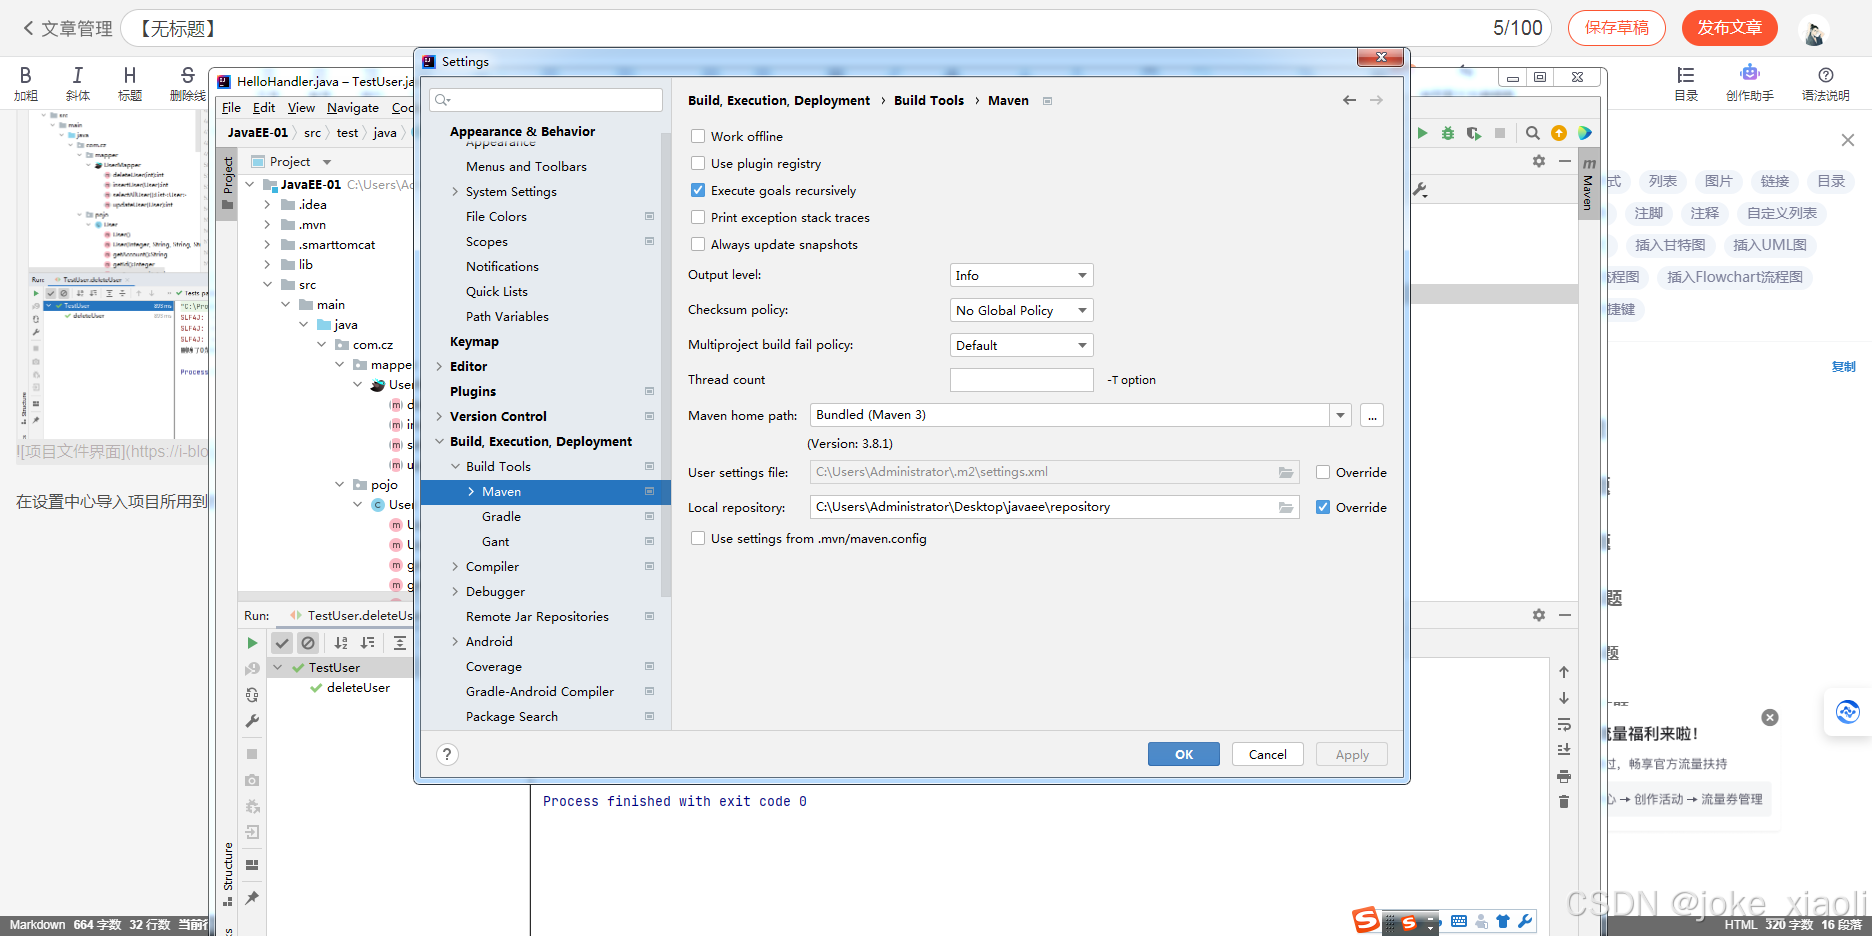This screenshot has width=1872, height=936.
Task: Click the Strikethrough (删除线) icon
Action: click(187, 82)
